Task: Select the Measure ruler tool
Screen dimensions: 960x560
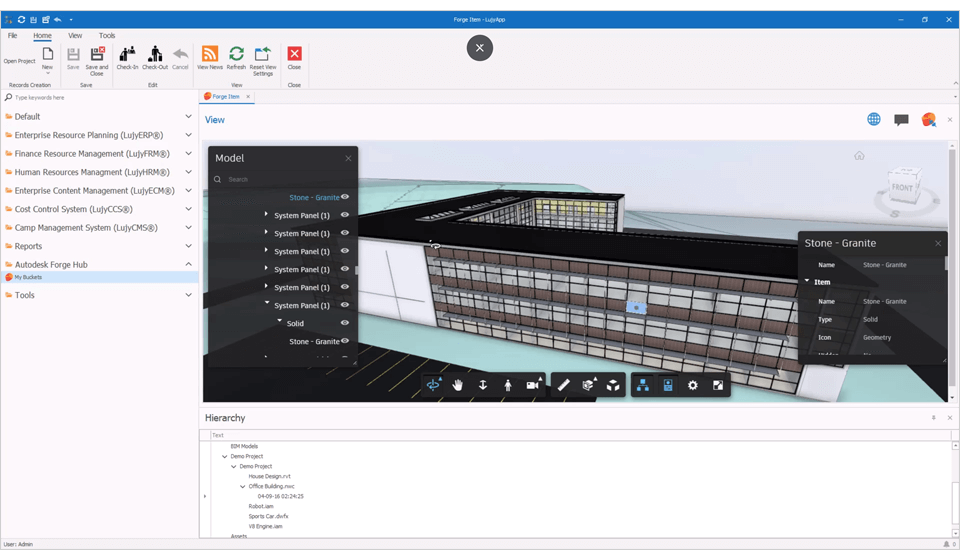Action: (x=564, y=385)
